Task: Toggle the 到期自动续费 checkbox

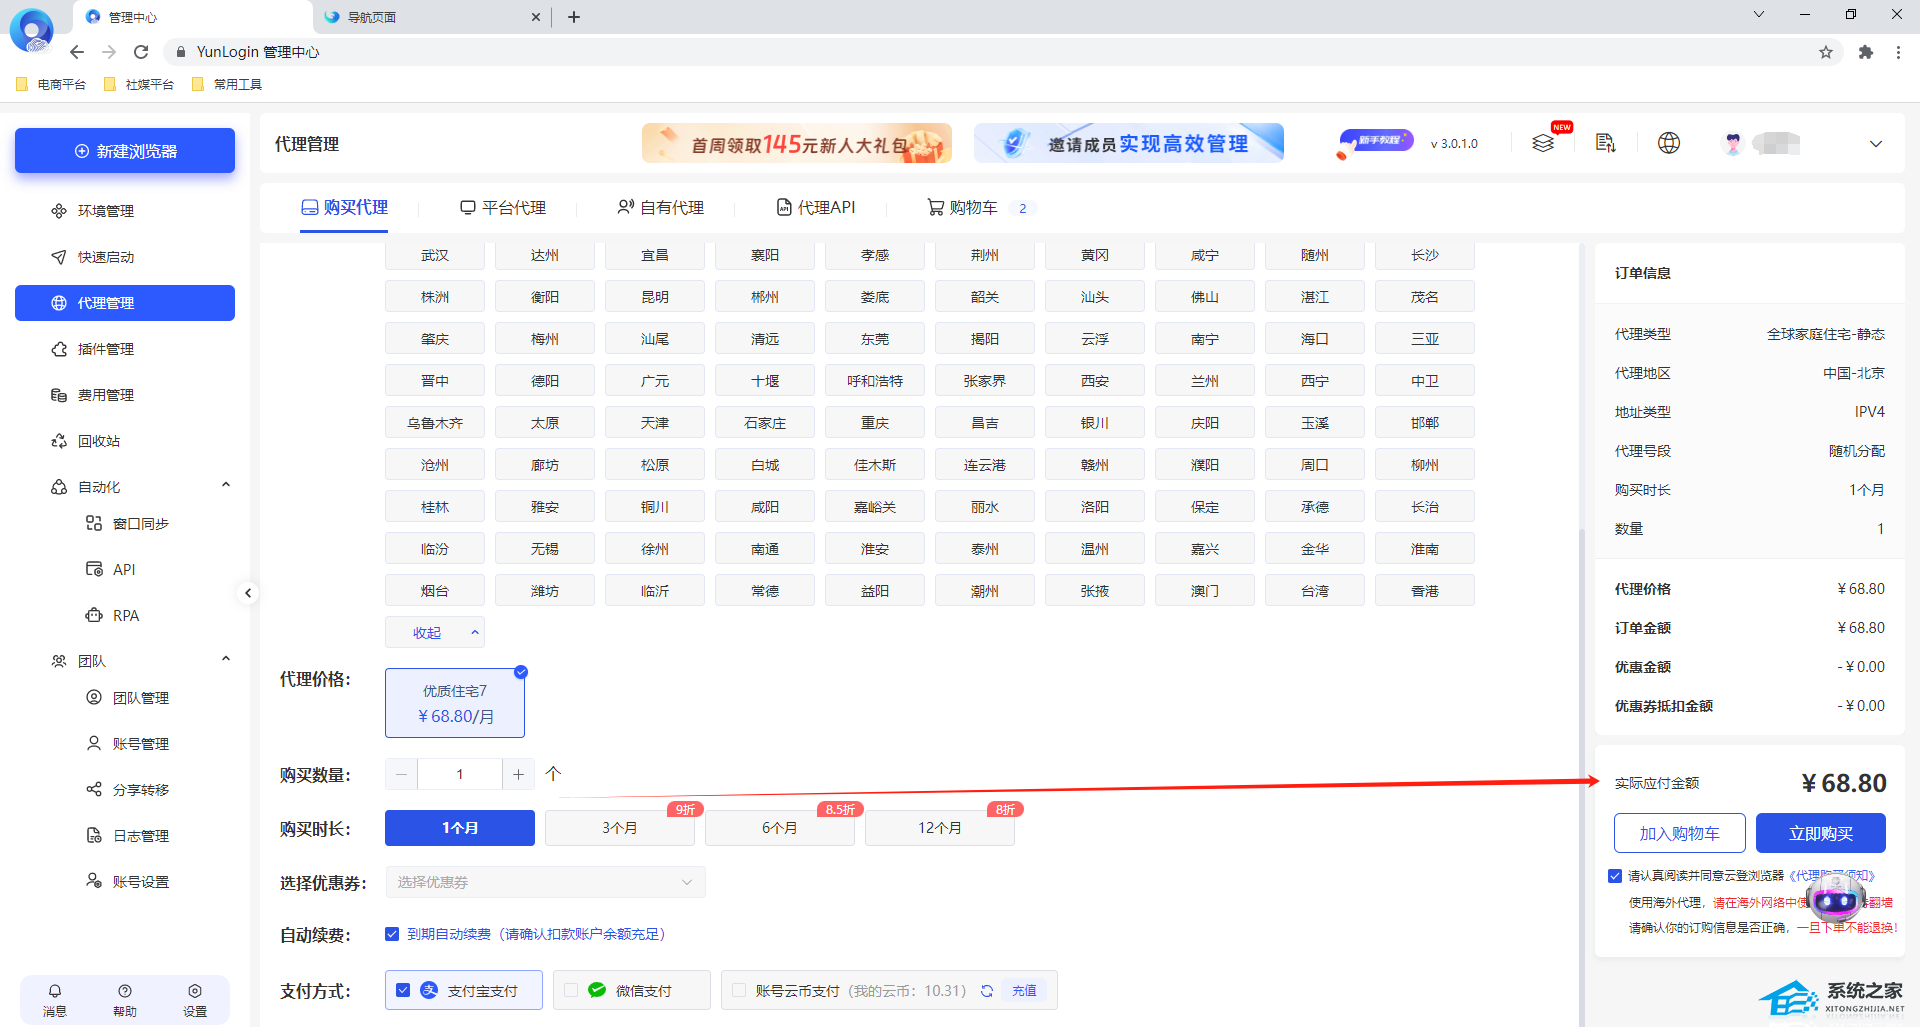Action: [392, 934]
